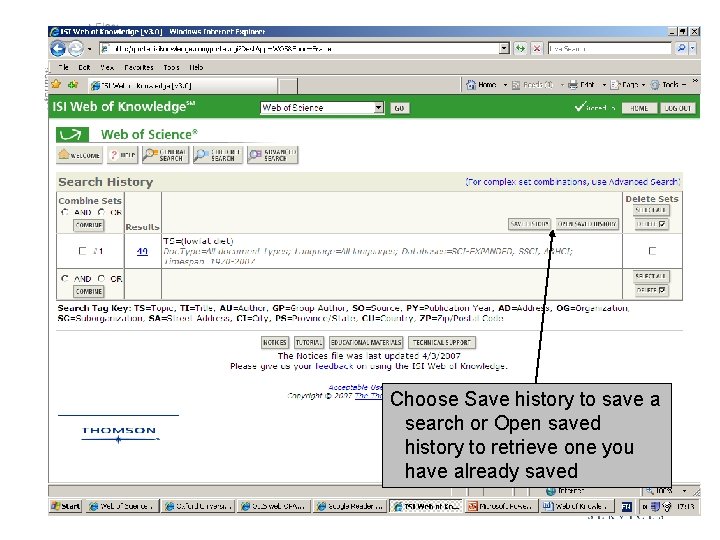
Task: Open the status bar zoom level dropdown
Action: point(684,491)
